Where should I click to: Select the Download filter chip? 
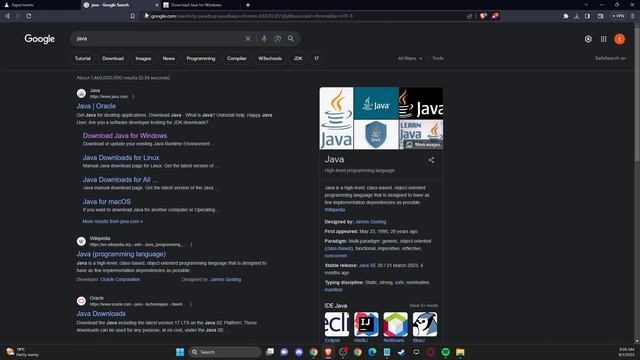(x=113, y=58)
